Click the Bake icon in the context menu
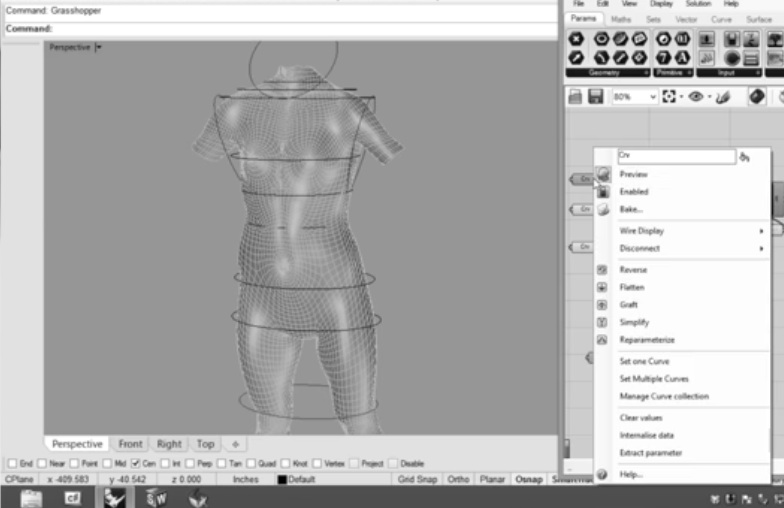The image size is (784, 508). [x=602, y=210]
